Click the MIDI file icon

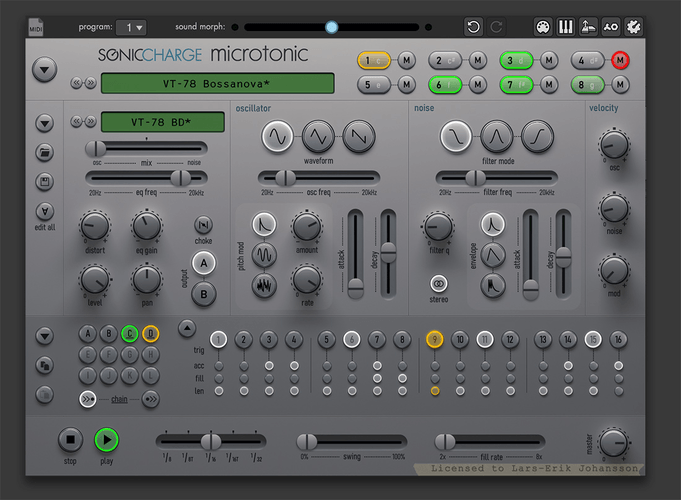[36, 27]
